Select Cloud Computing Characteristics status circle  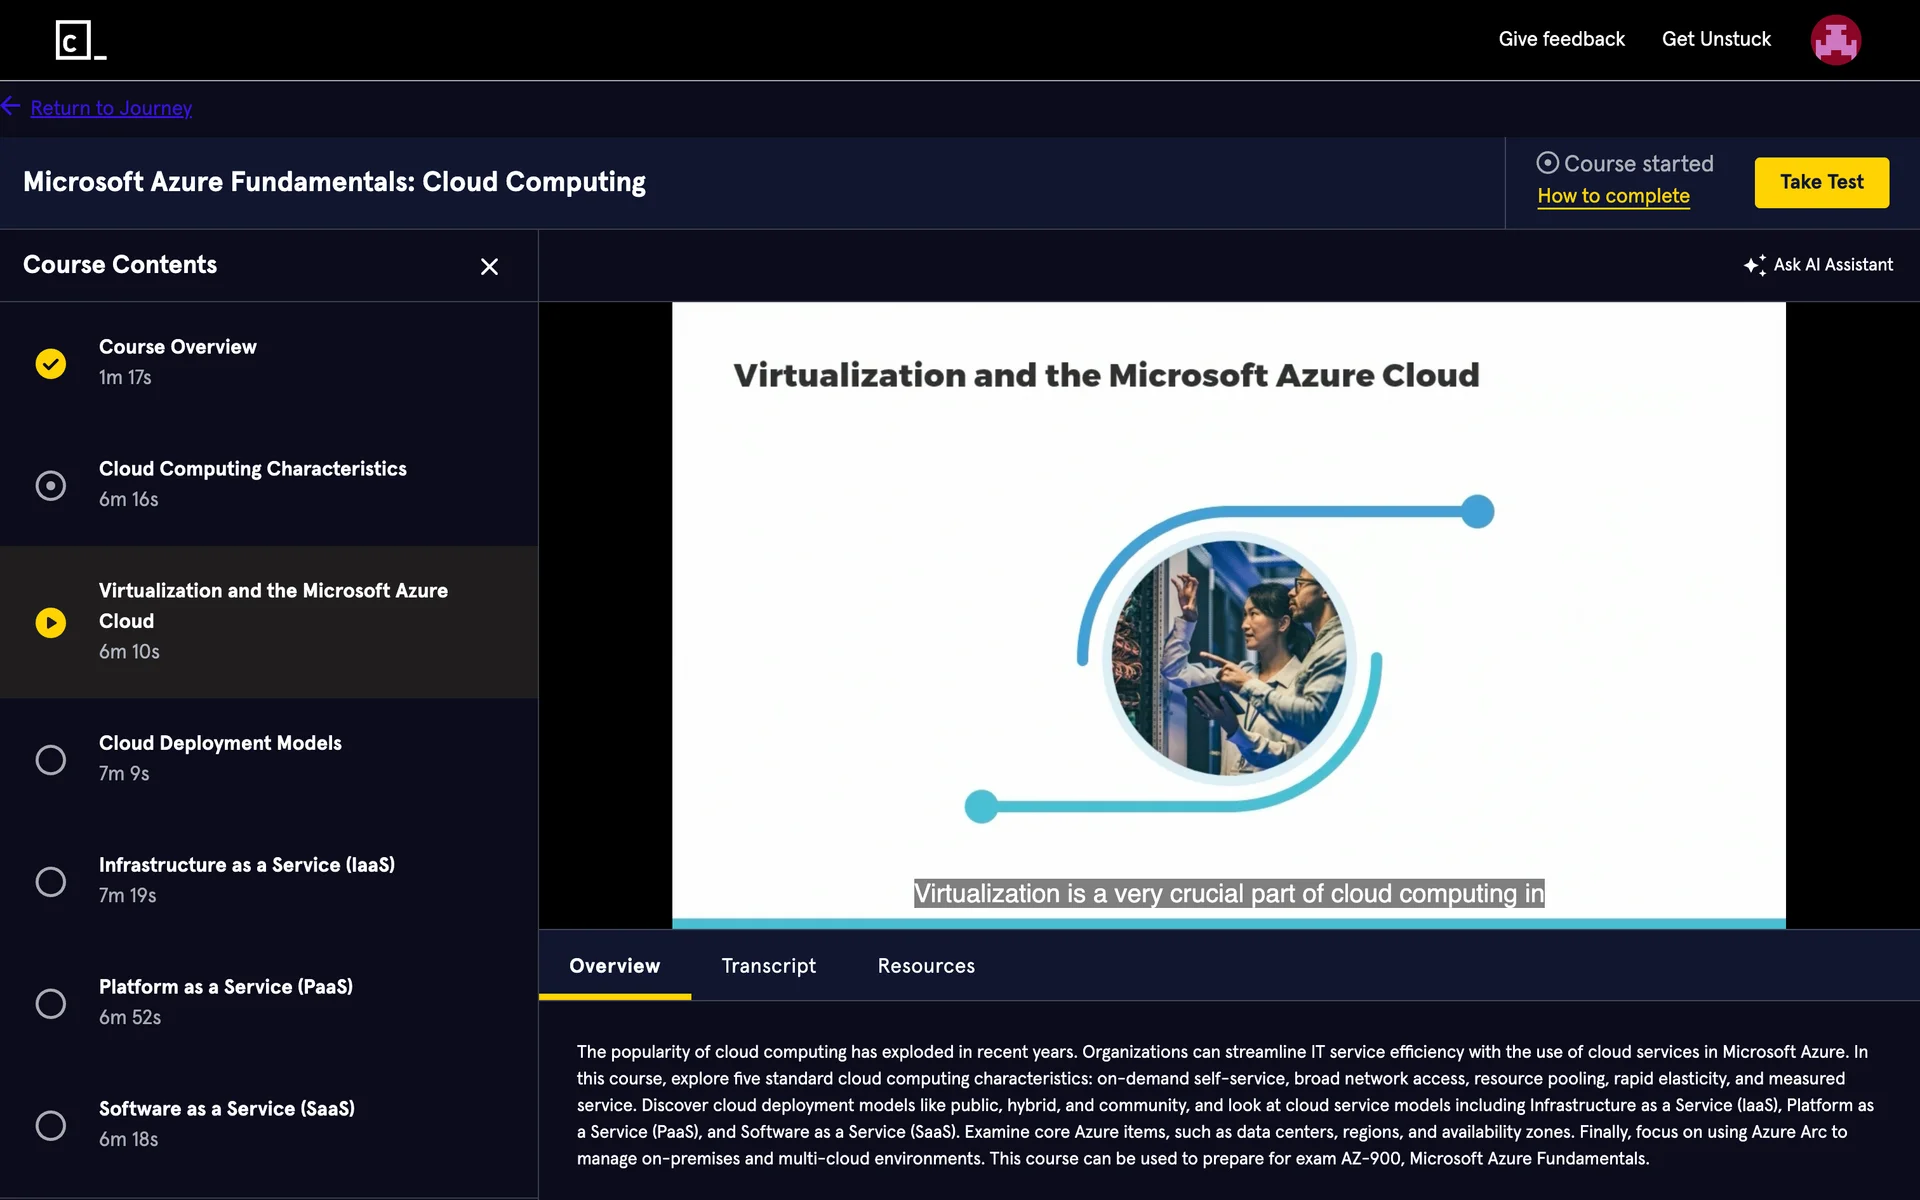[x=51, y=485]
